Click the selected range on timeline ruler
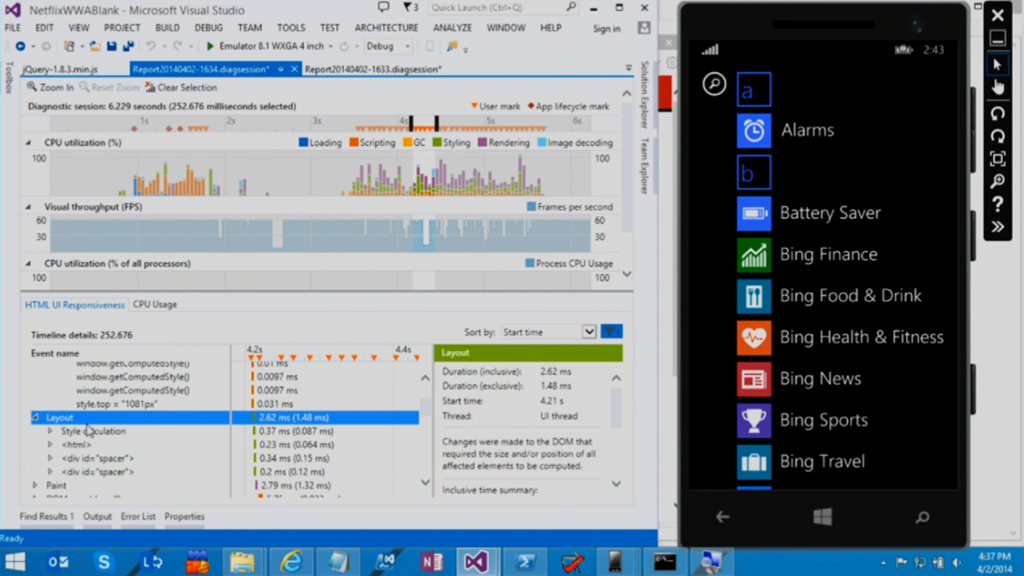The image size is (1024, 576). (424, 123)
